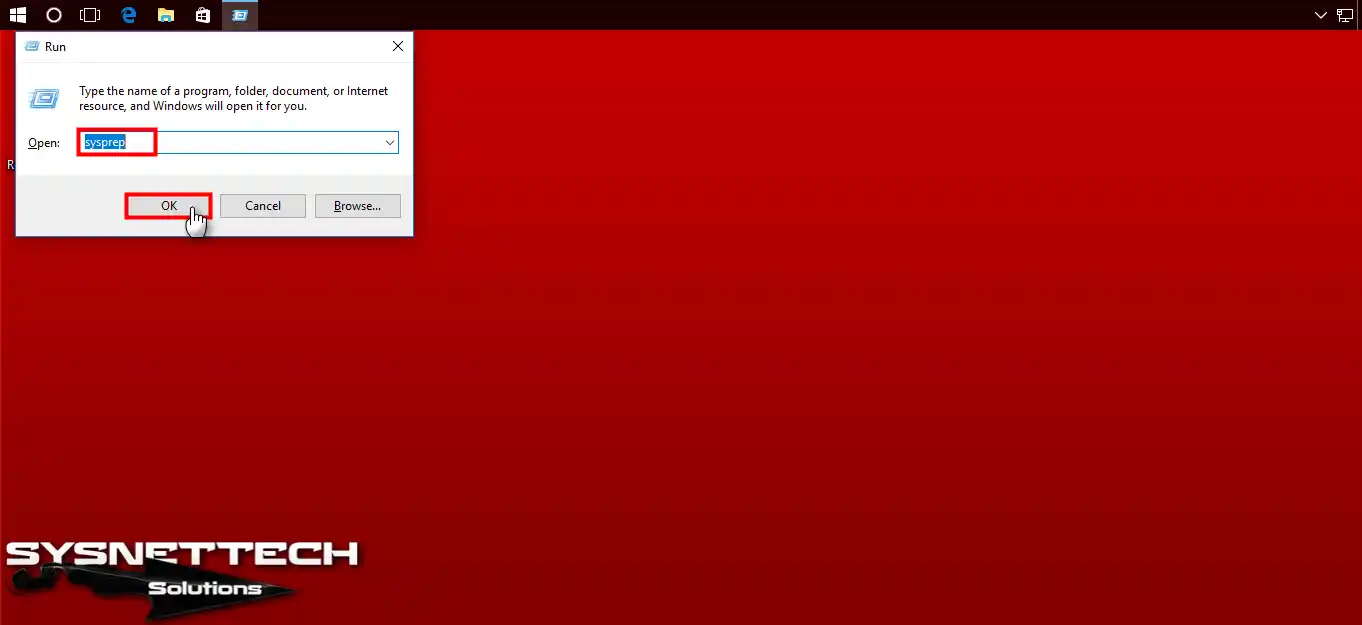The image size is (1362, 625).
Task: Click the Cortana search circle icon
Action: point(54,15)
